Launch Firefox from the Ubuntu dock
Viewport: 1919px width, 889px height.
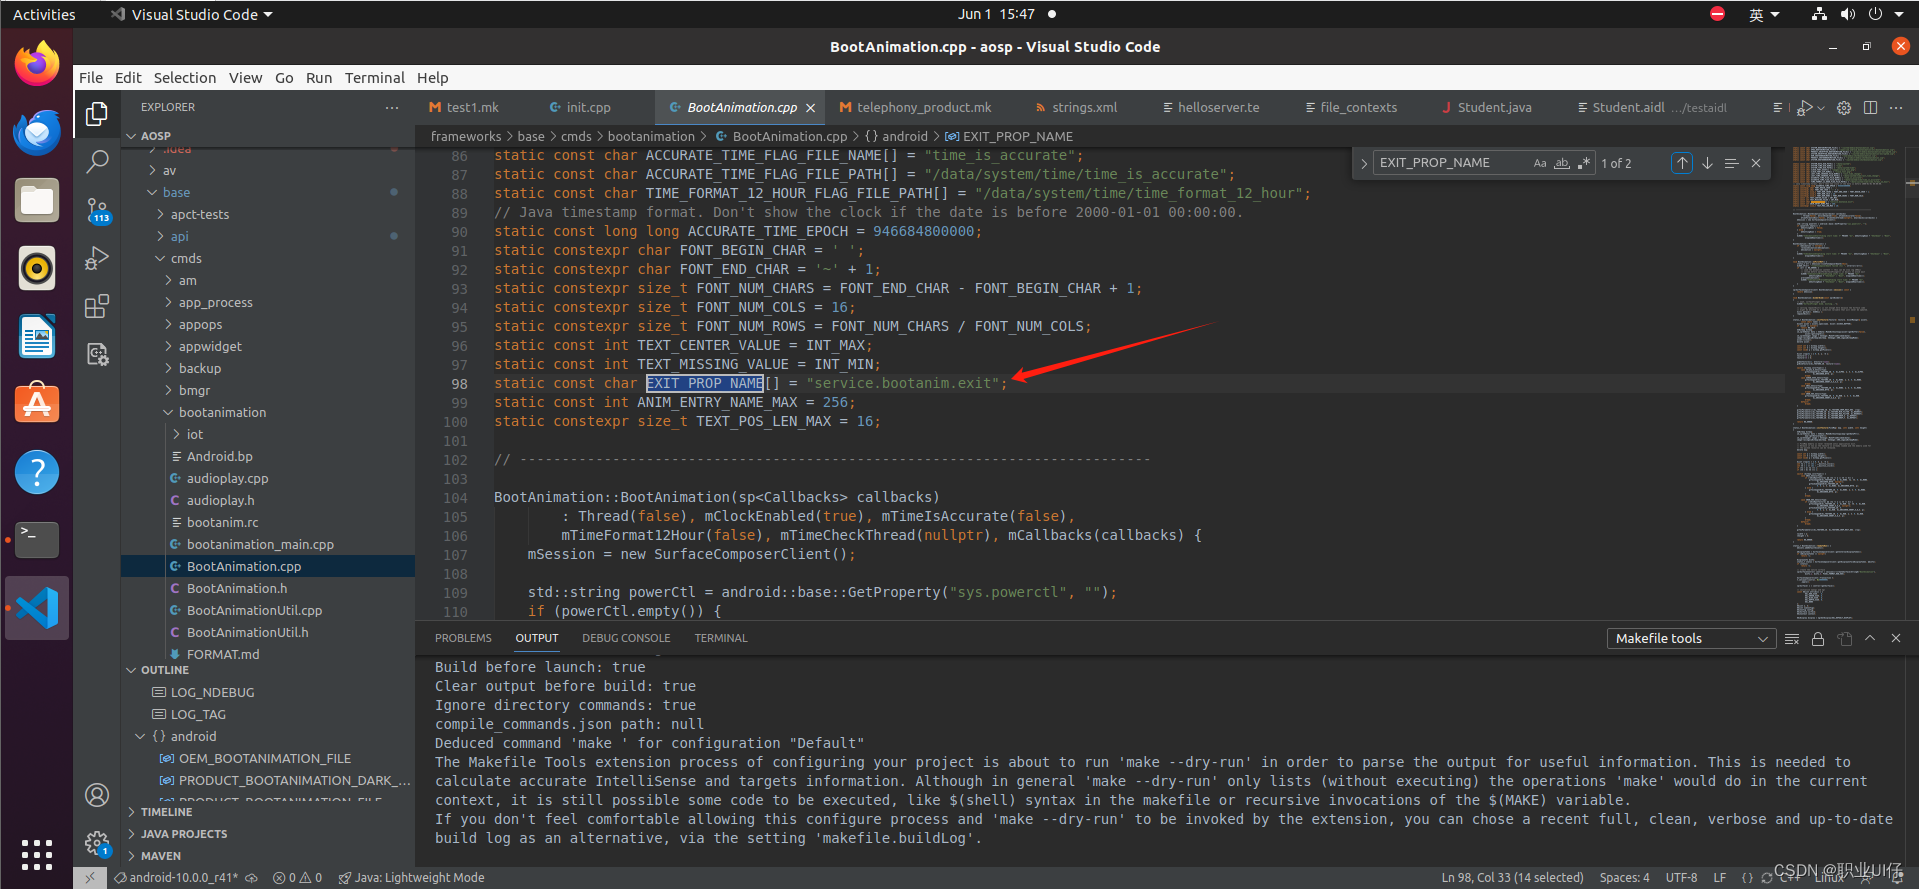[37, 65]
